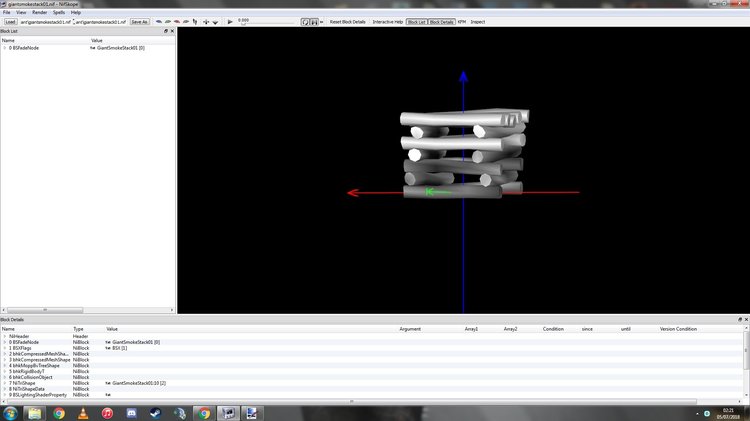
Task: Click Value column header in Block List
Action: point(97,41)
